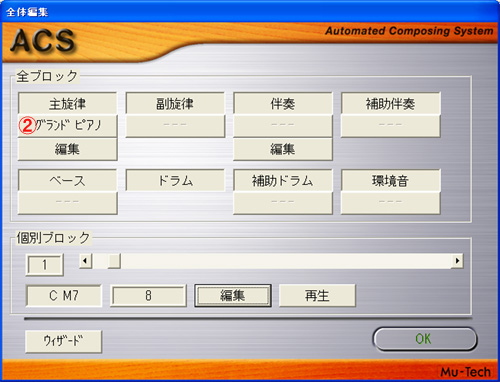Click the 編集 button in 個別ブロック
The width and height of the screenshot is (500, 382).
233,295
